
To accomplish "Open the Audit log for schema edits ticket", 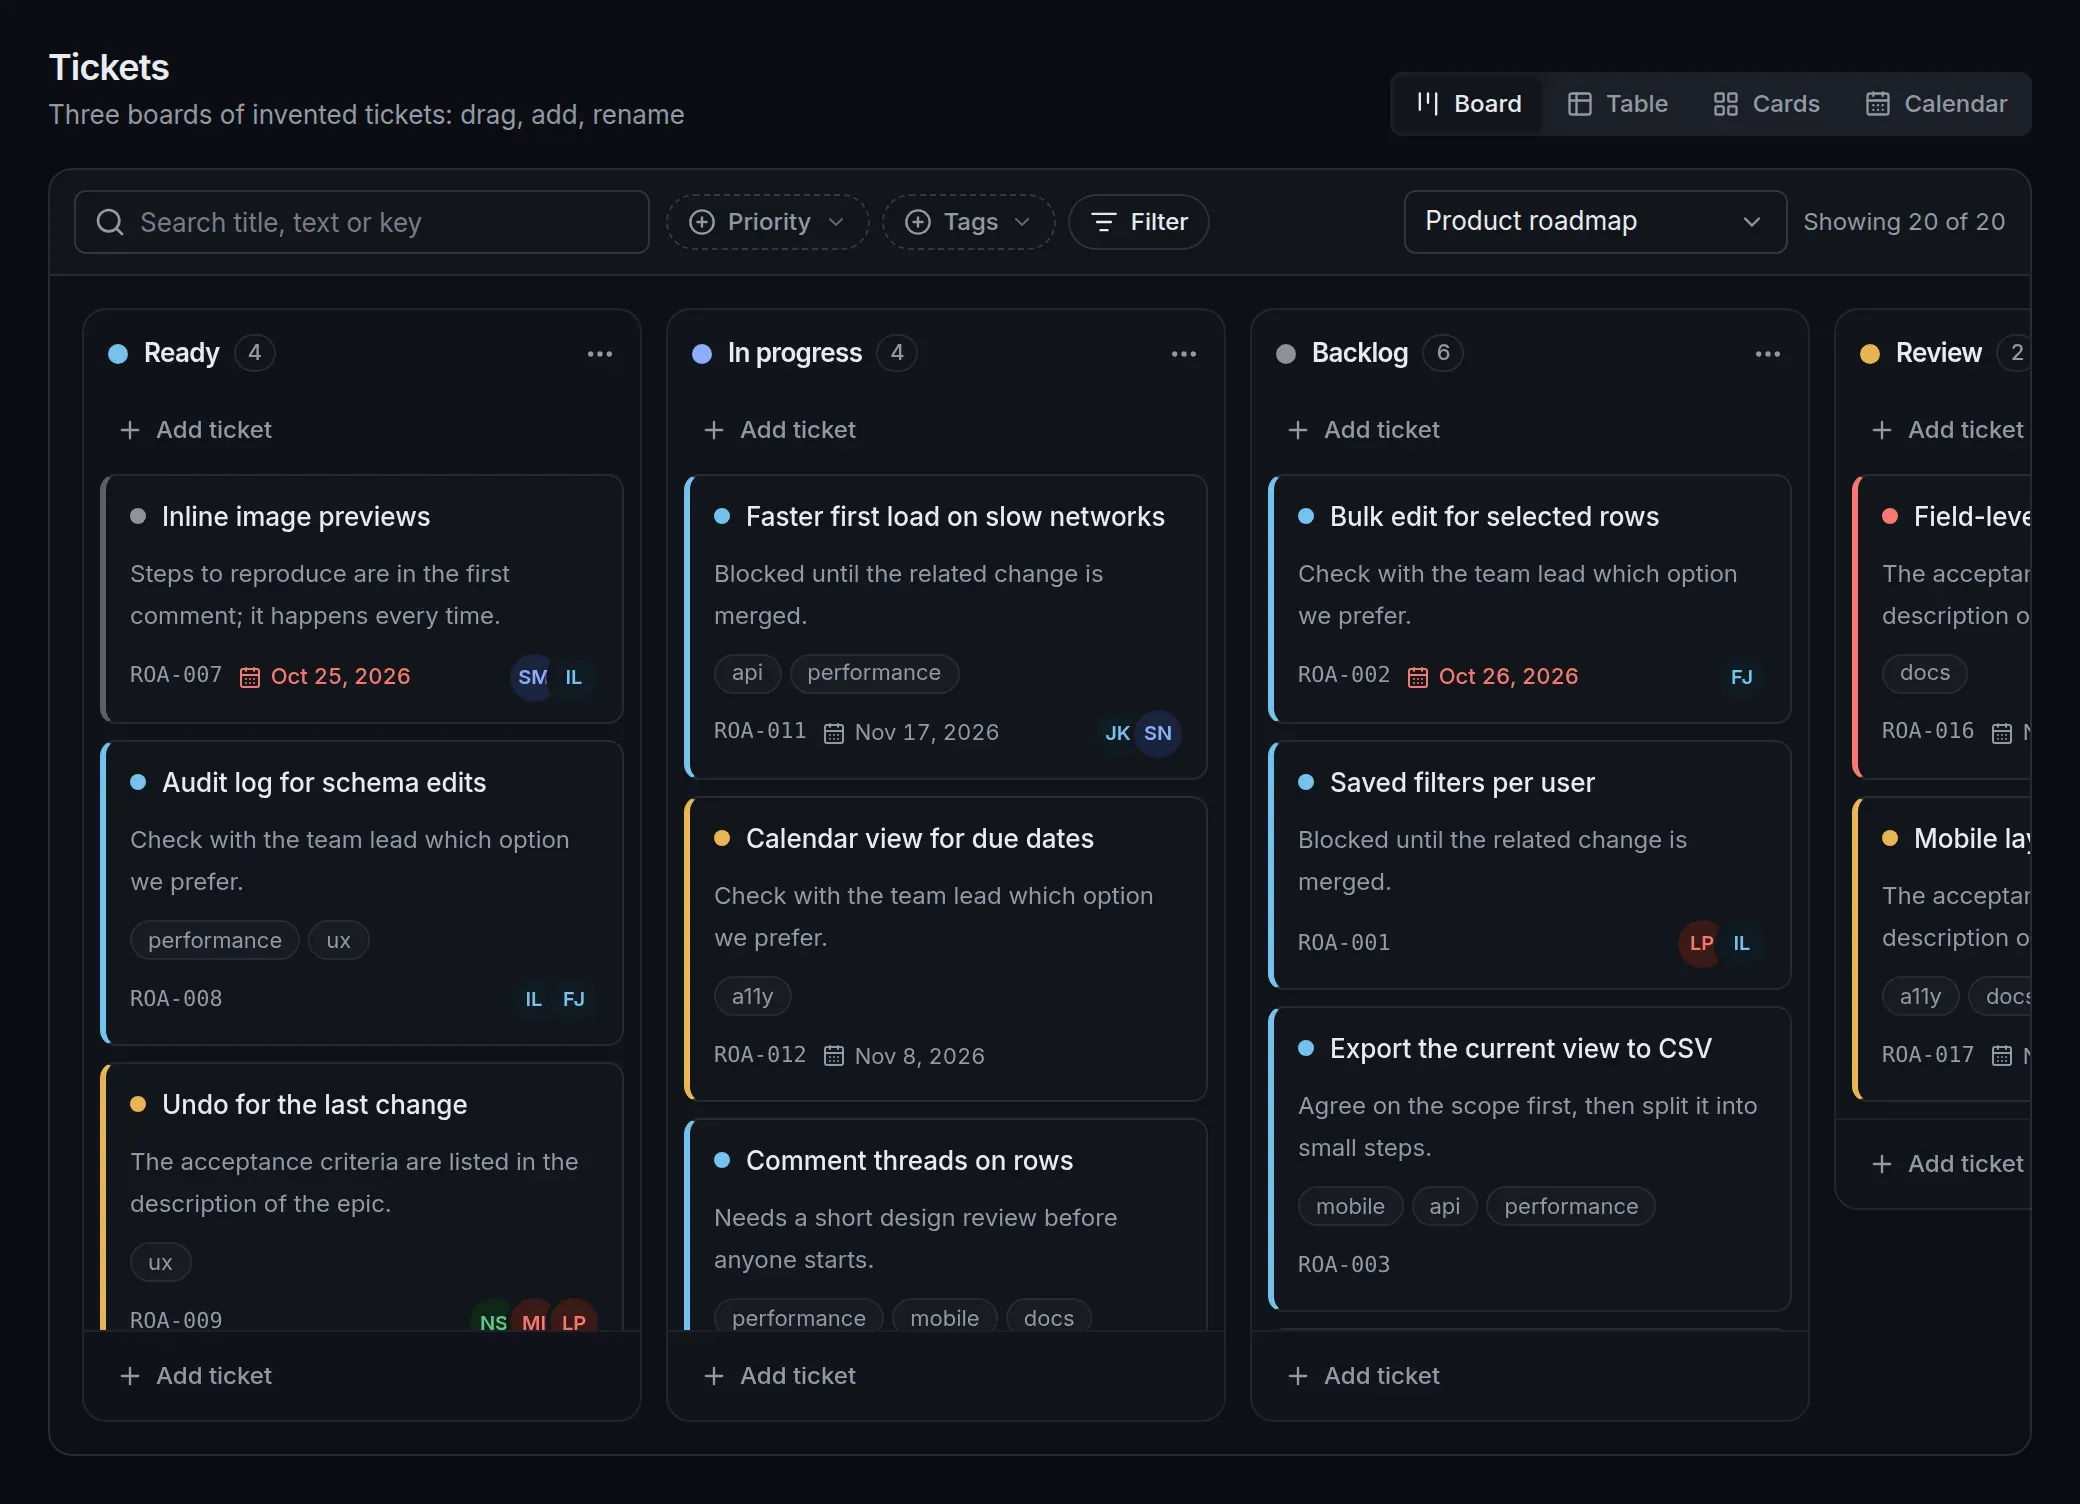I will [362, 892].
